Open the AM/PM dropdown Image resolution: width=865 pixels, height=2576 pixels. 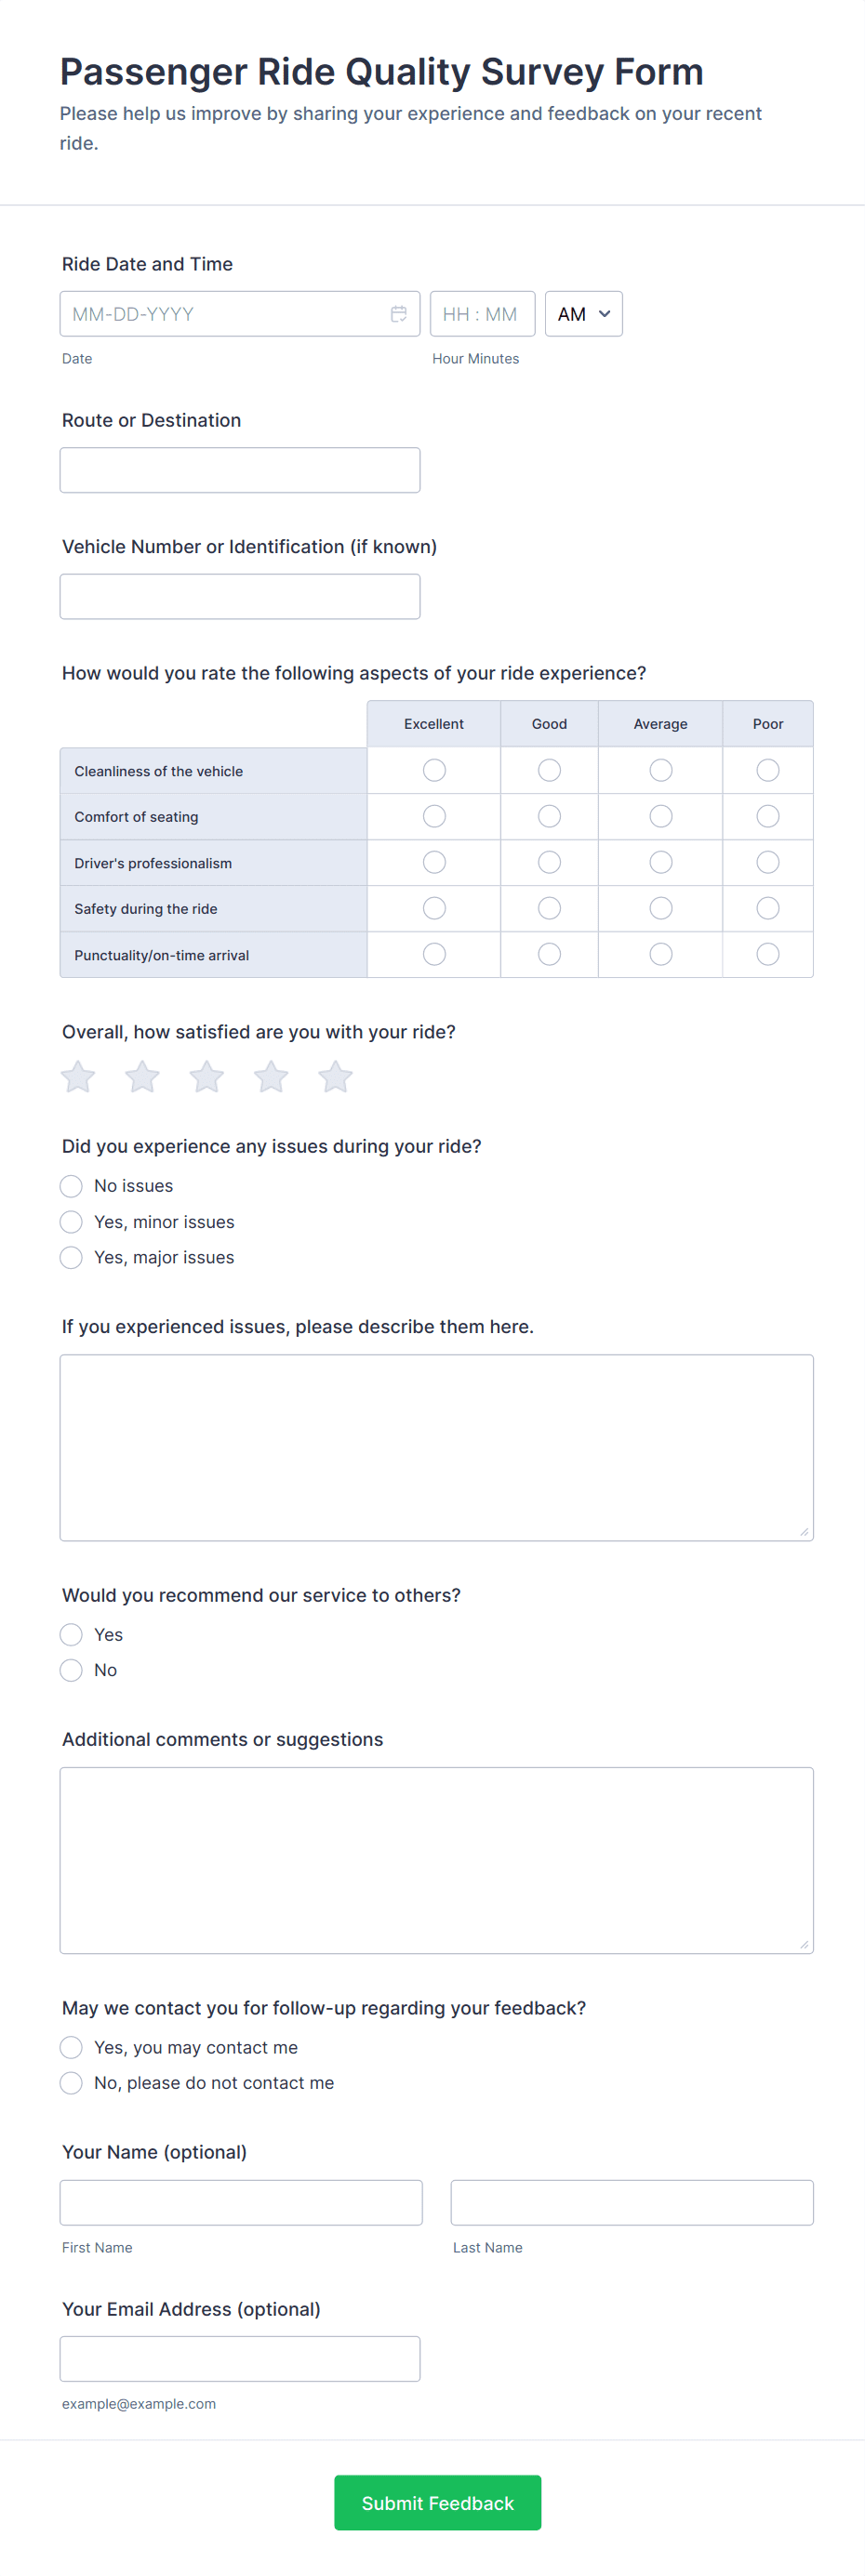click(584, 314)
